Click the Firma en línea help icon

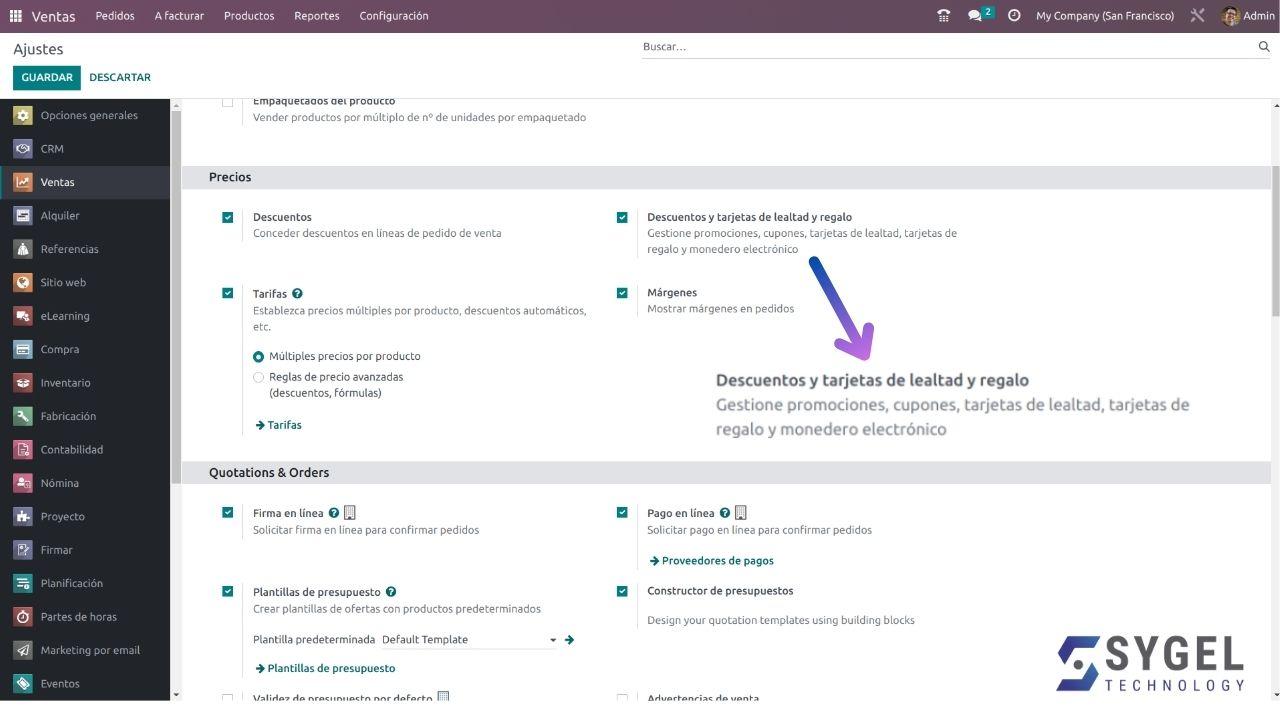click(334, 513)
